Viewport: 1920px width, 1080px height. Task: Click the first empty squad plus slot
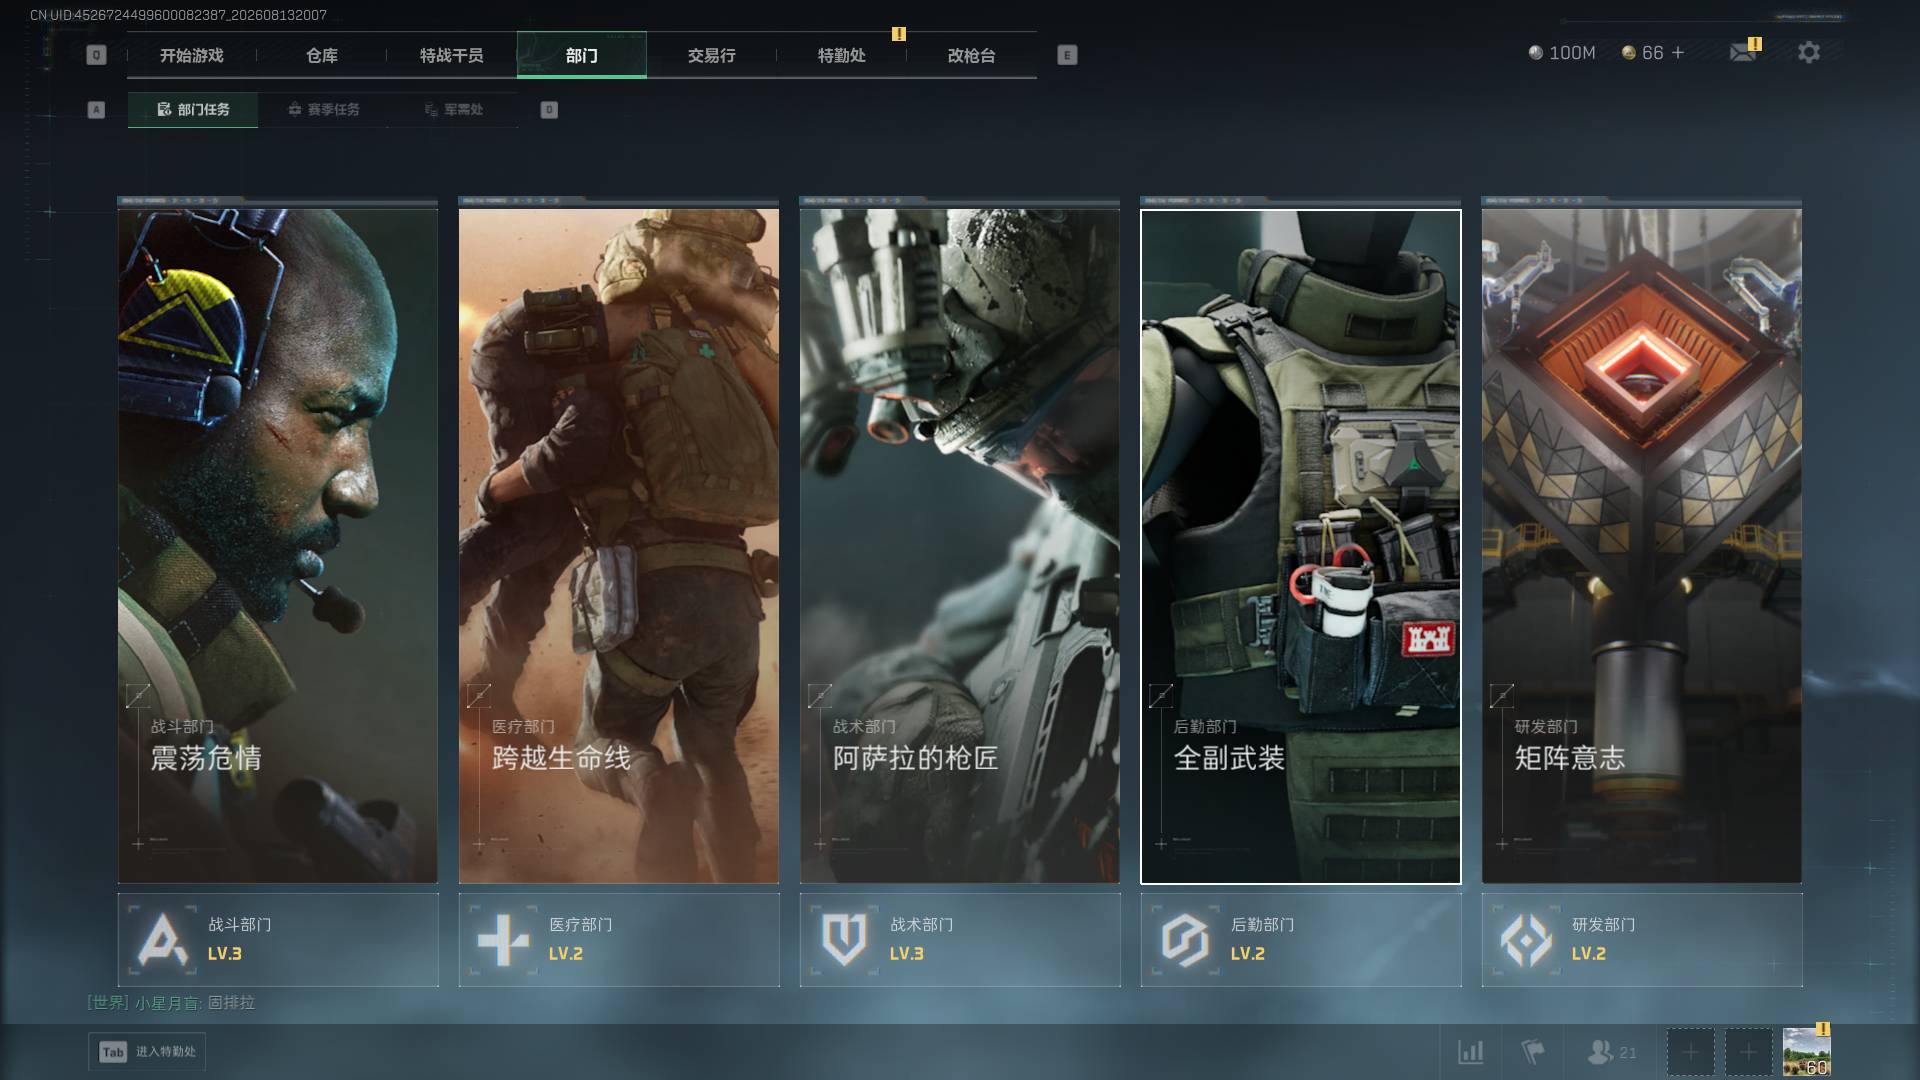(x=1690, y=1052)
